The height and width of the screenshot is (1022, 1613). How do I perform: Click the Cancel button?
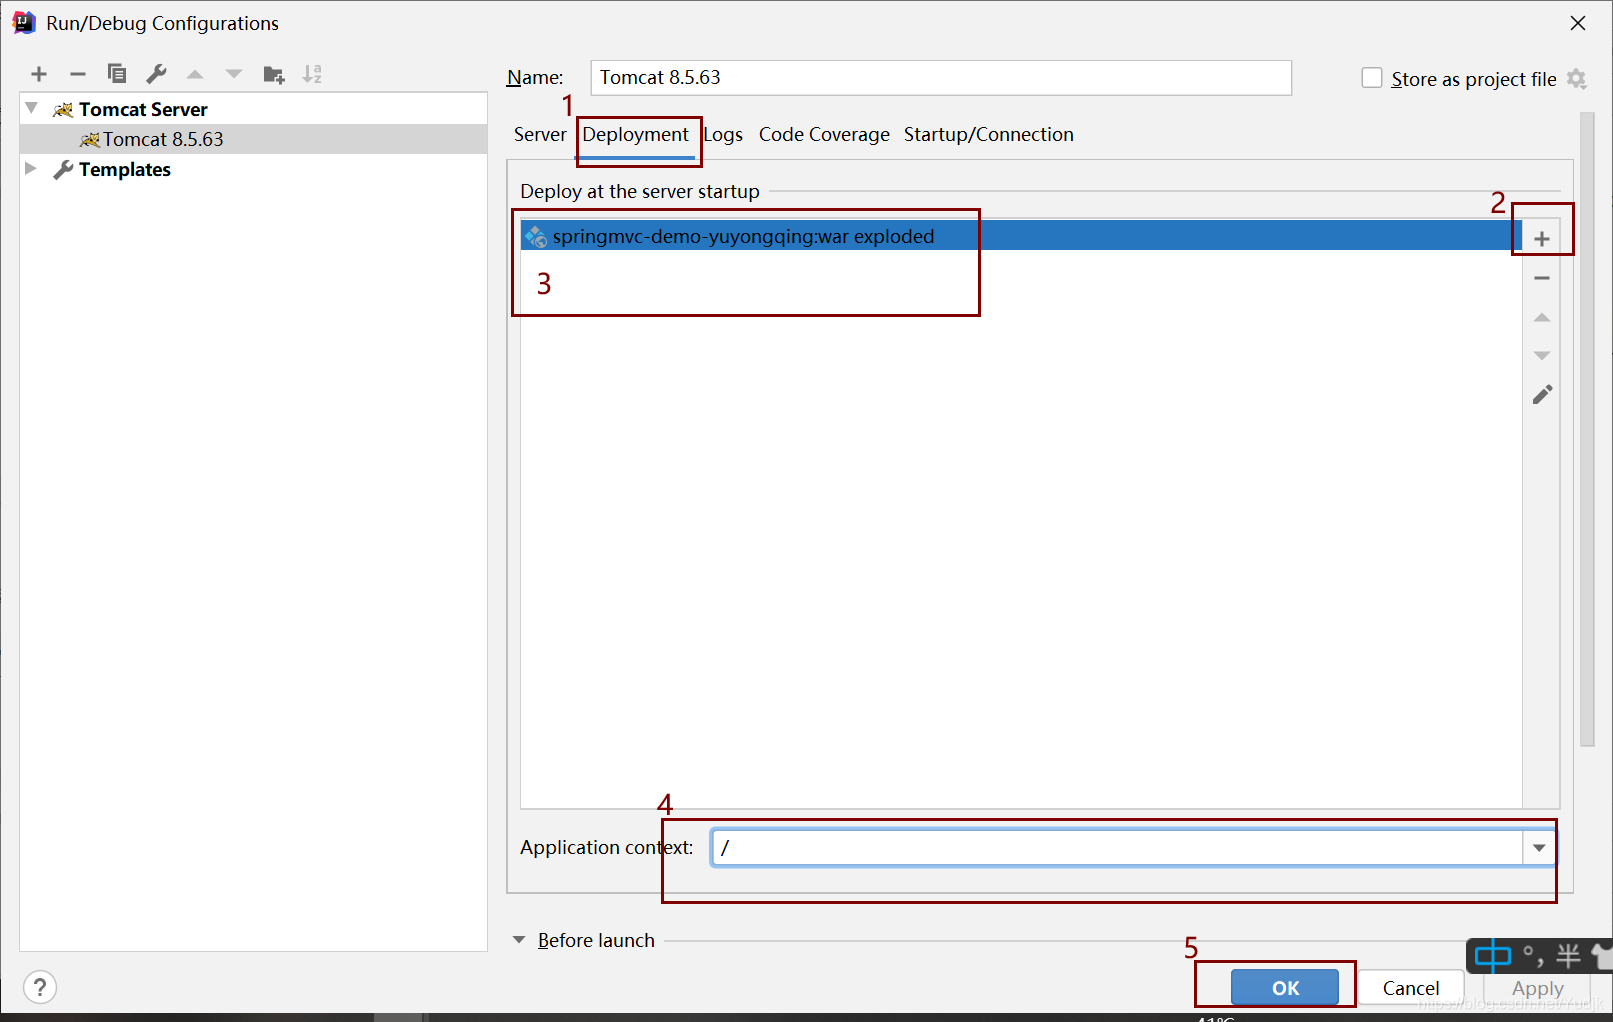coord(1411,988)
